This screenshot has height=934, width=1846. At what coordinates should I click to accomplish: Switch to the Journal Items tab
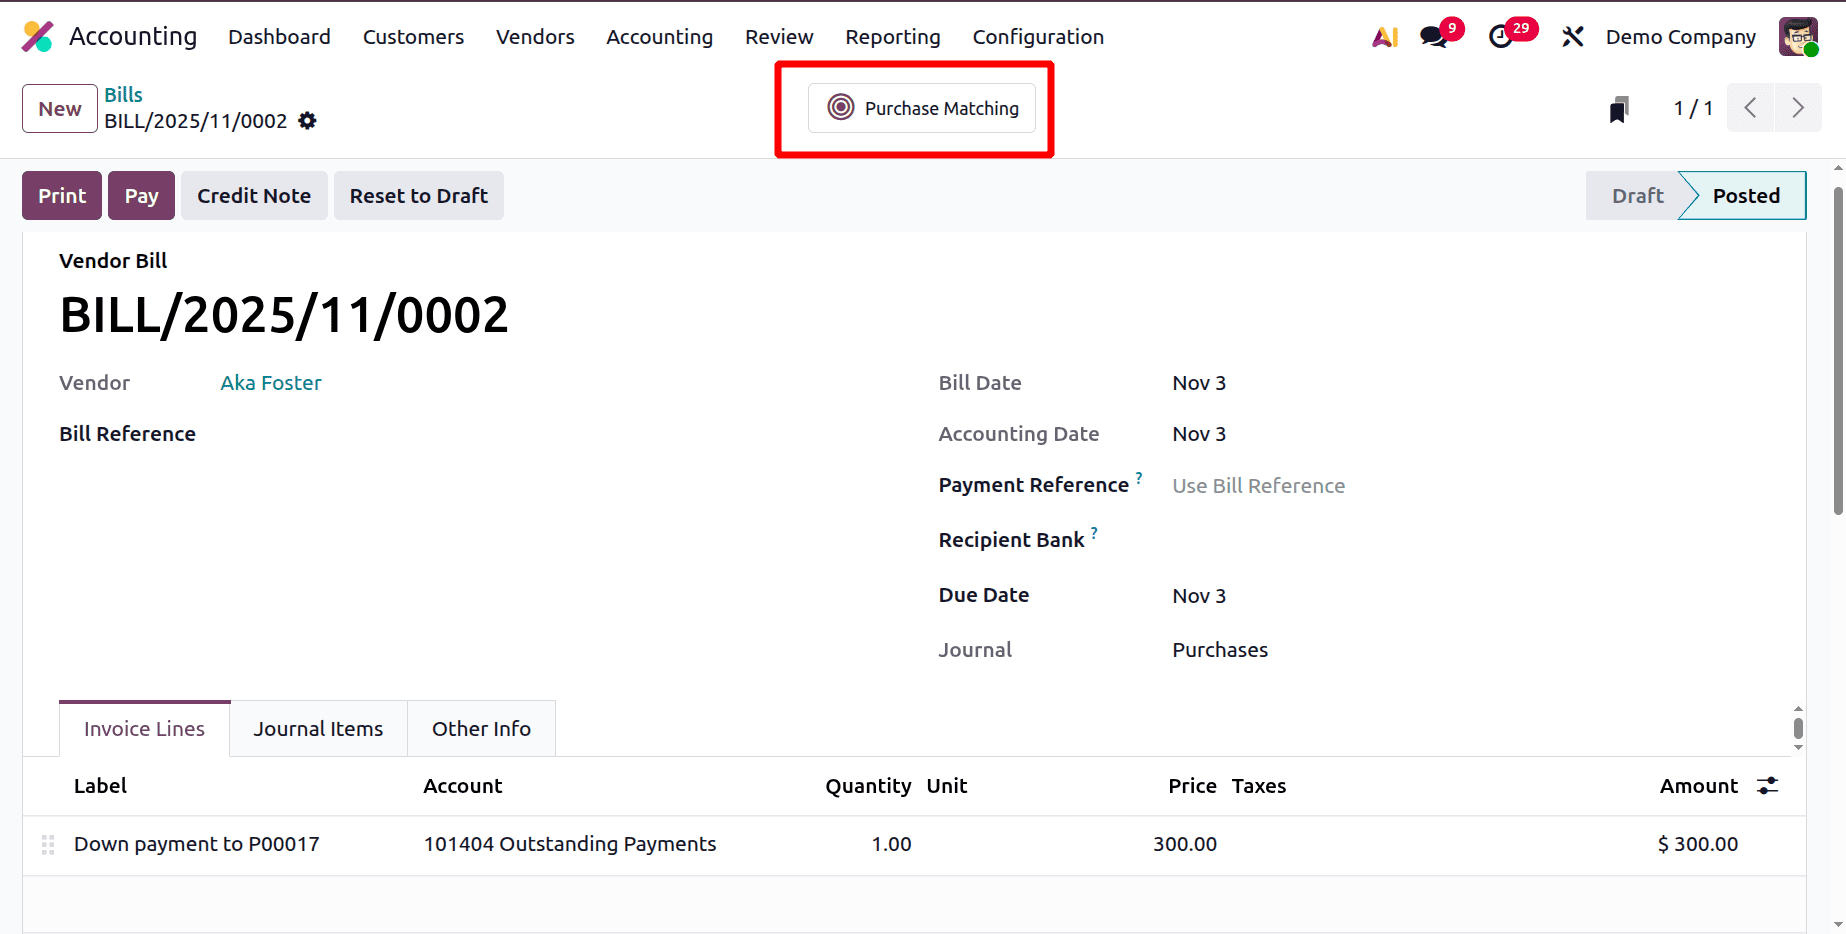pyautogui.click(x=318, y=728)
